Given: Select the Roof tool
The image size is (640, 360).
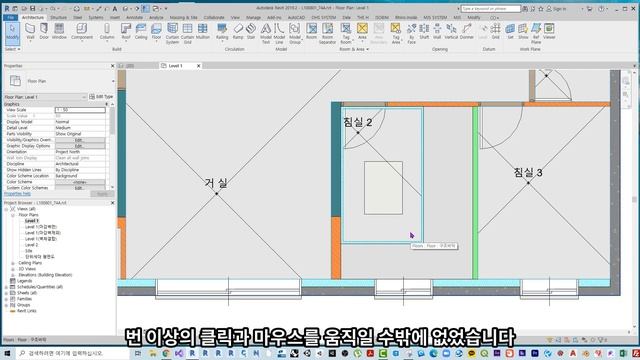Looking at the screenshot, I should click(126, 32).
